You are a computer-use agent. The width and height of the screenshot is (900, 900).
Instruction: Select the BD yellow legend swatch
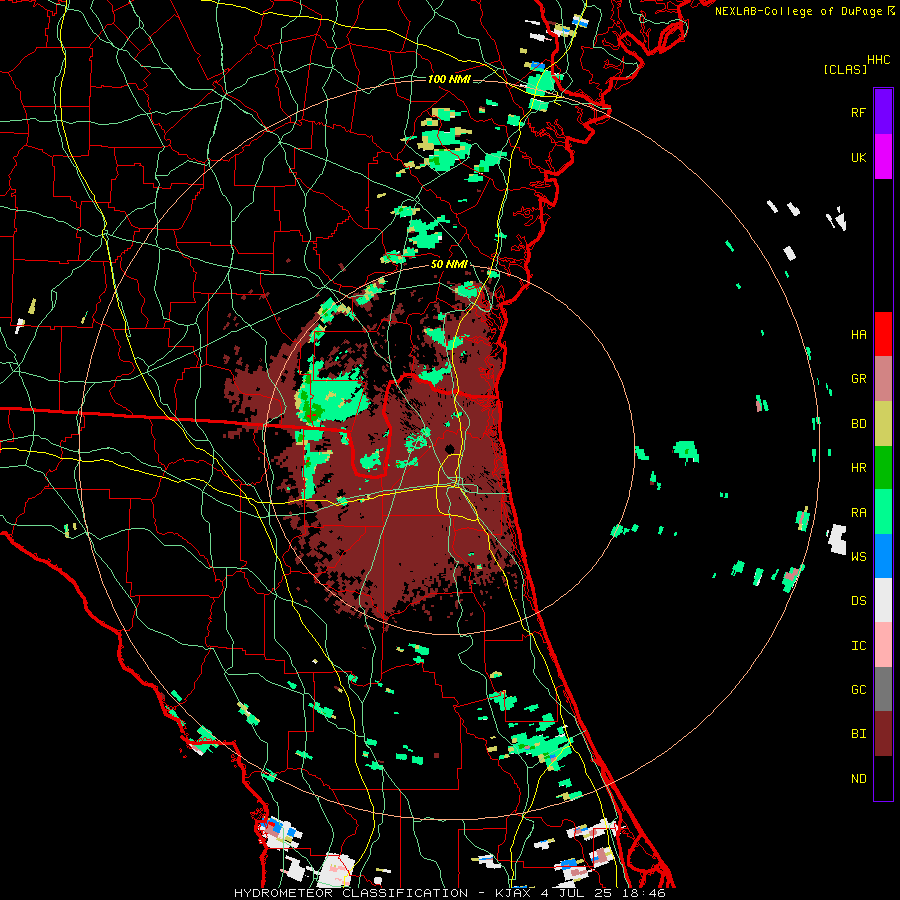point(883,423)
